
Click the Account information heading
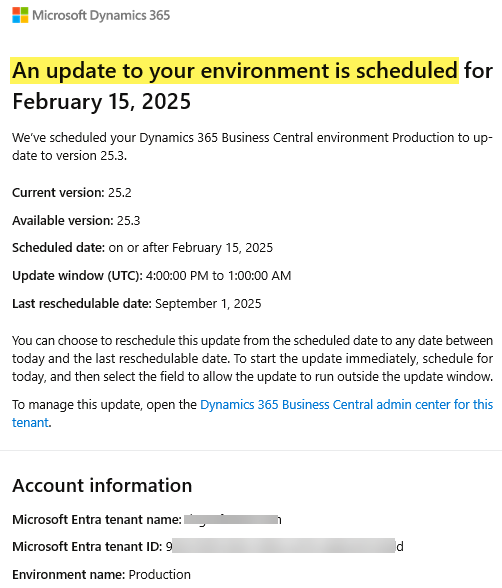(x=102, y=486)
